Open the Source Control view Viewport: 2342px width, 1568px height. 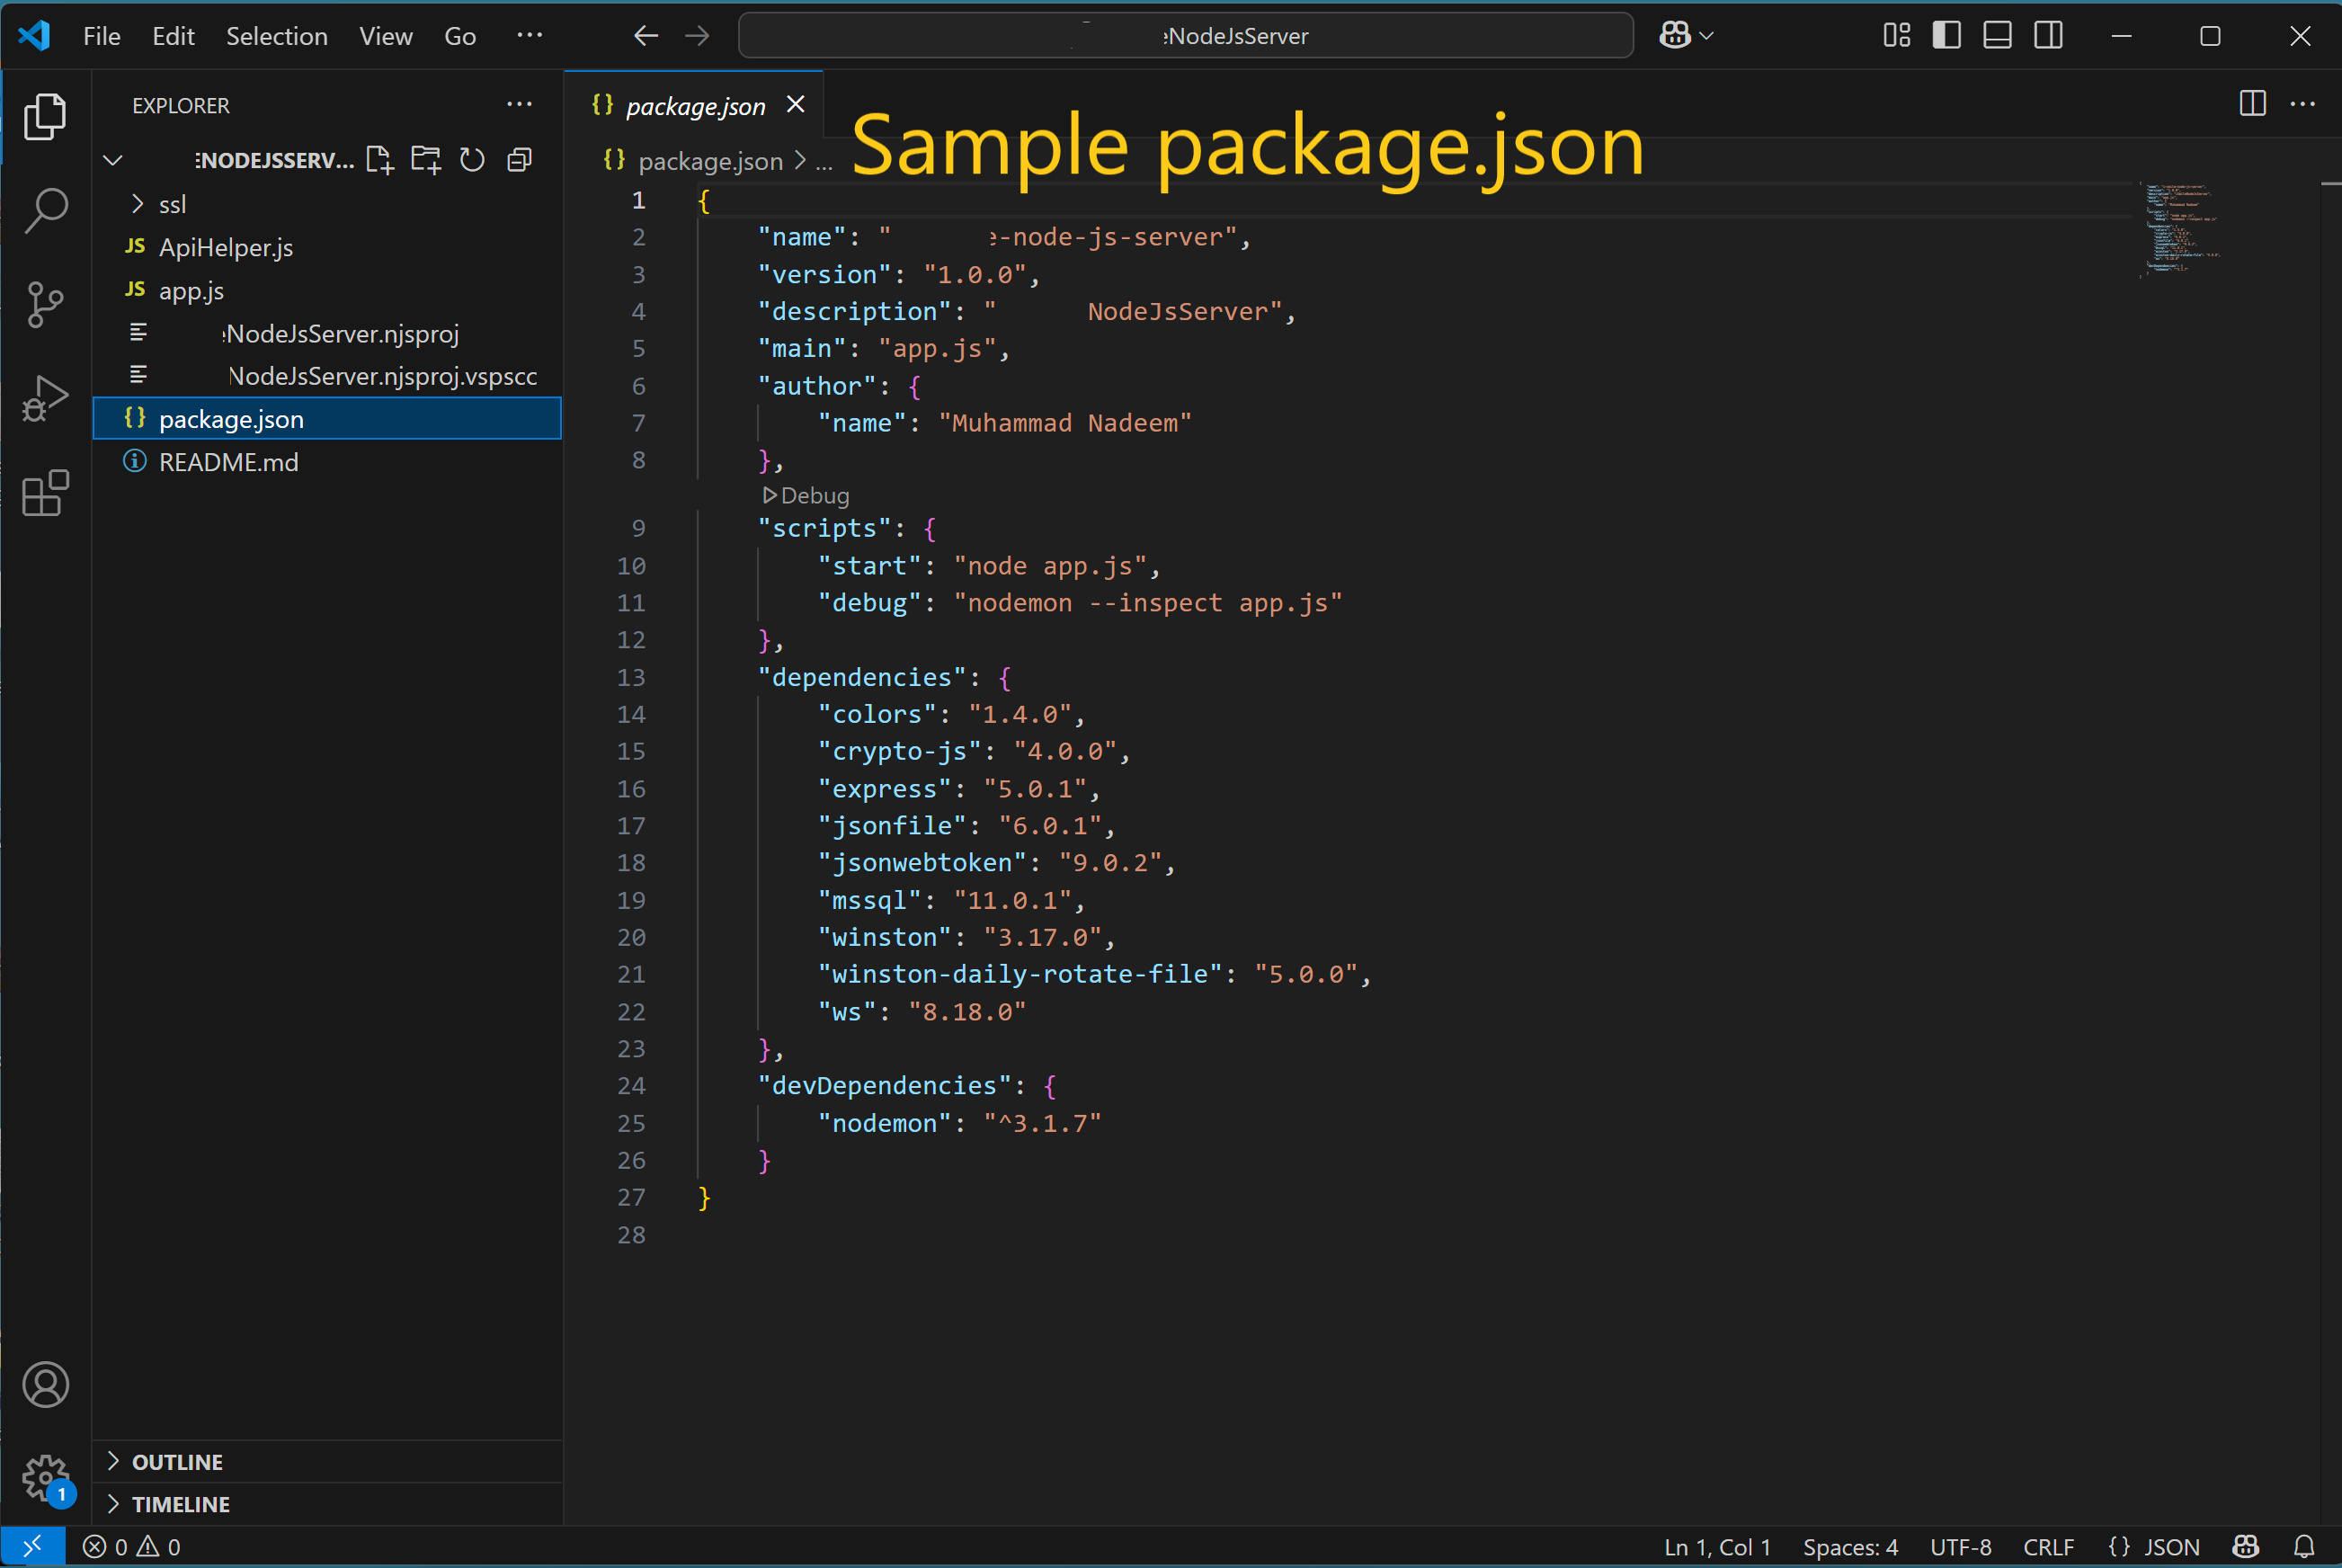[x=45, y=305]
